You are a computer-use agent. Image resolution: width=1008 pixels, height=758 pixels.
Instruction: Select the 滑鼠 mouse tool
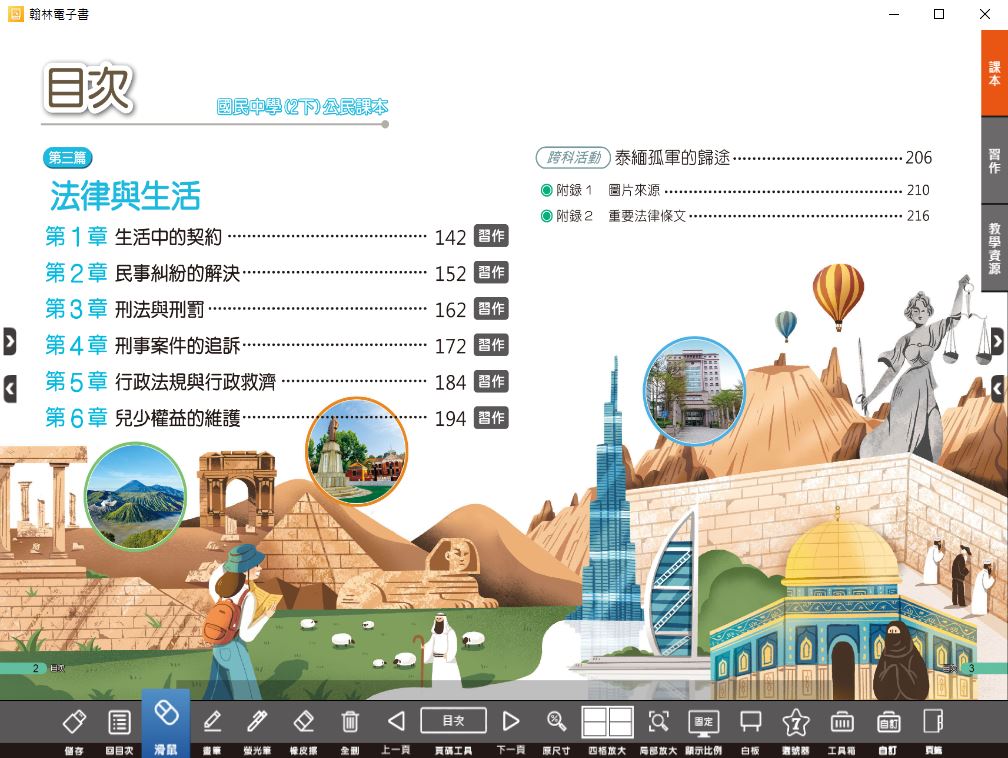(166, 724)
